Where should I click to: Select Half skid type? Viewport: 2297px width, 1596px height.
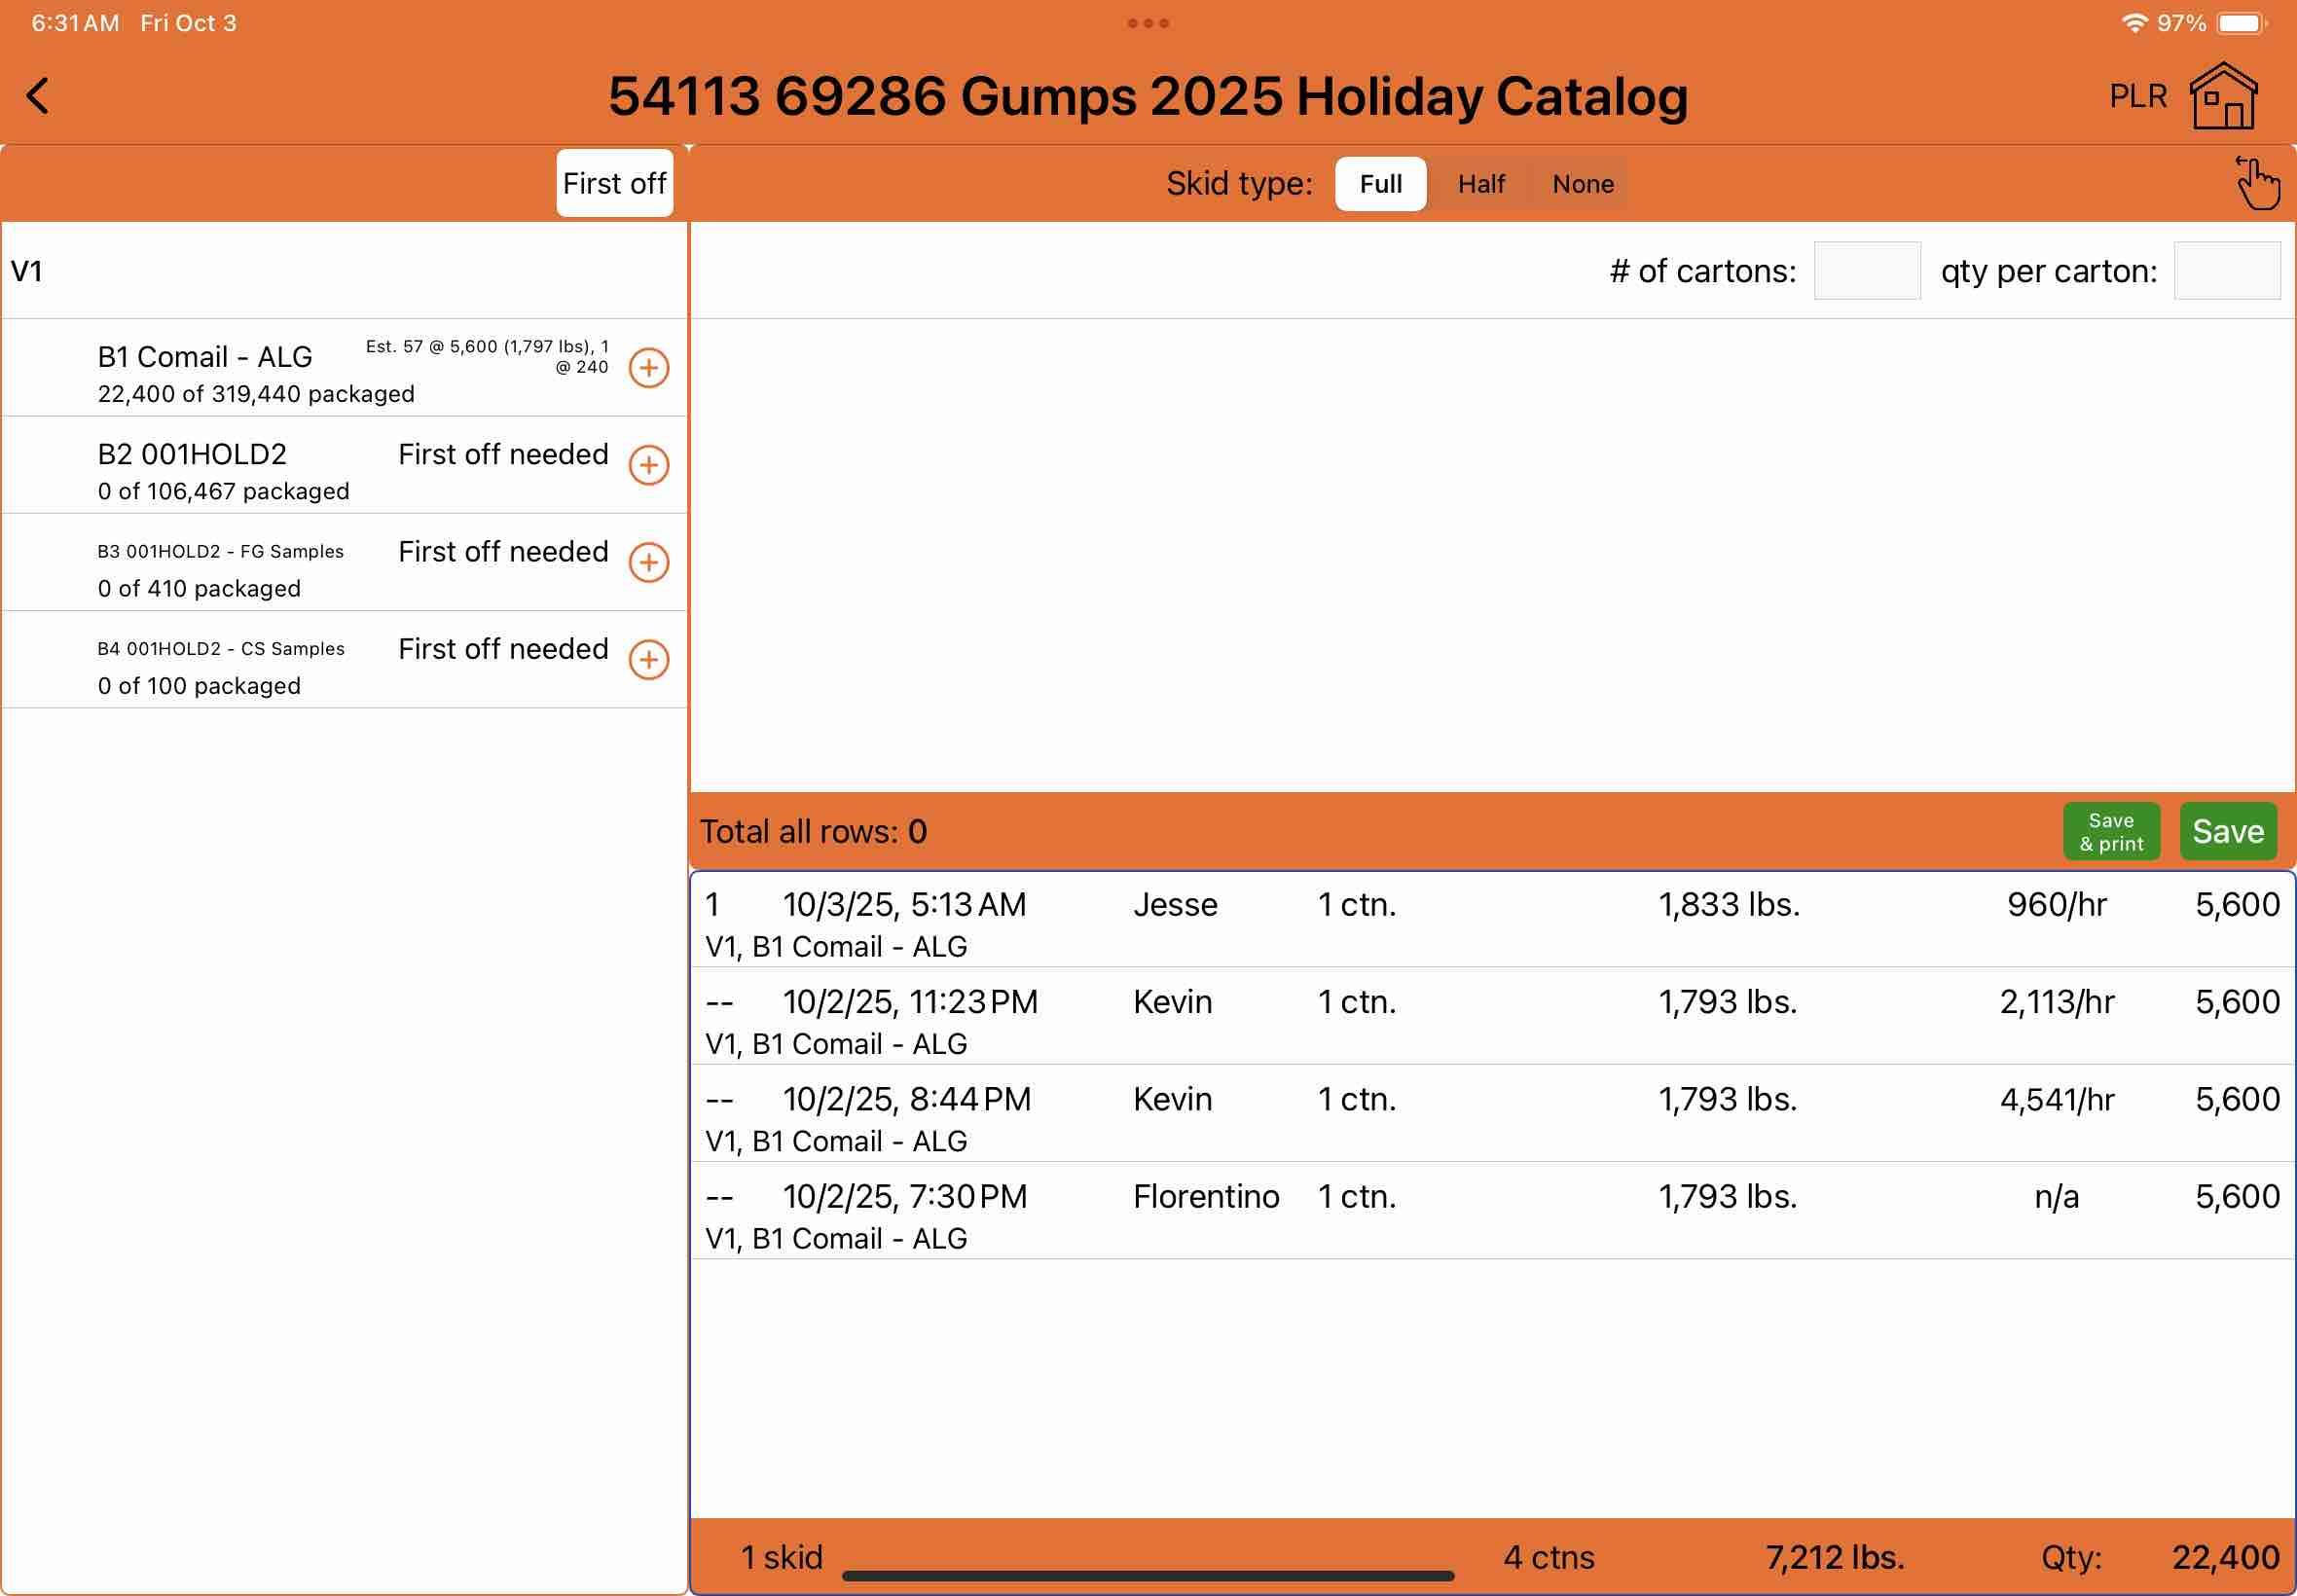pyautogui.click(x=1480, y=184)
